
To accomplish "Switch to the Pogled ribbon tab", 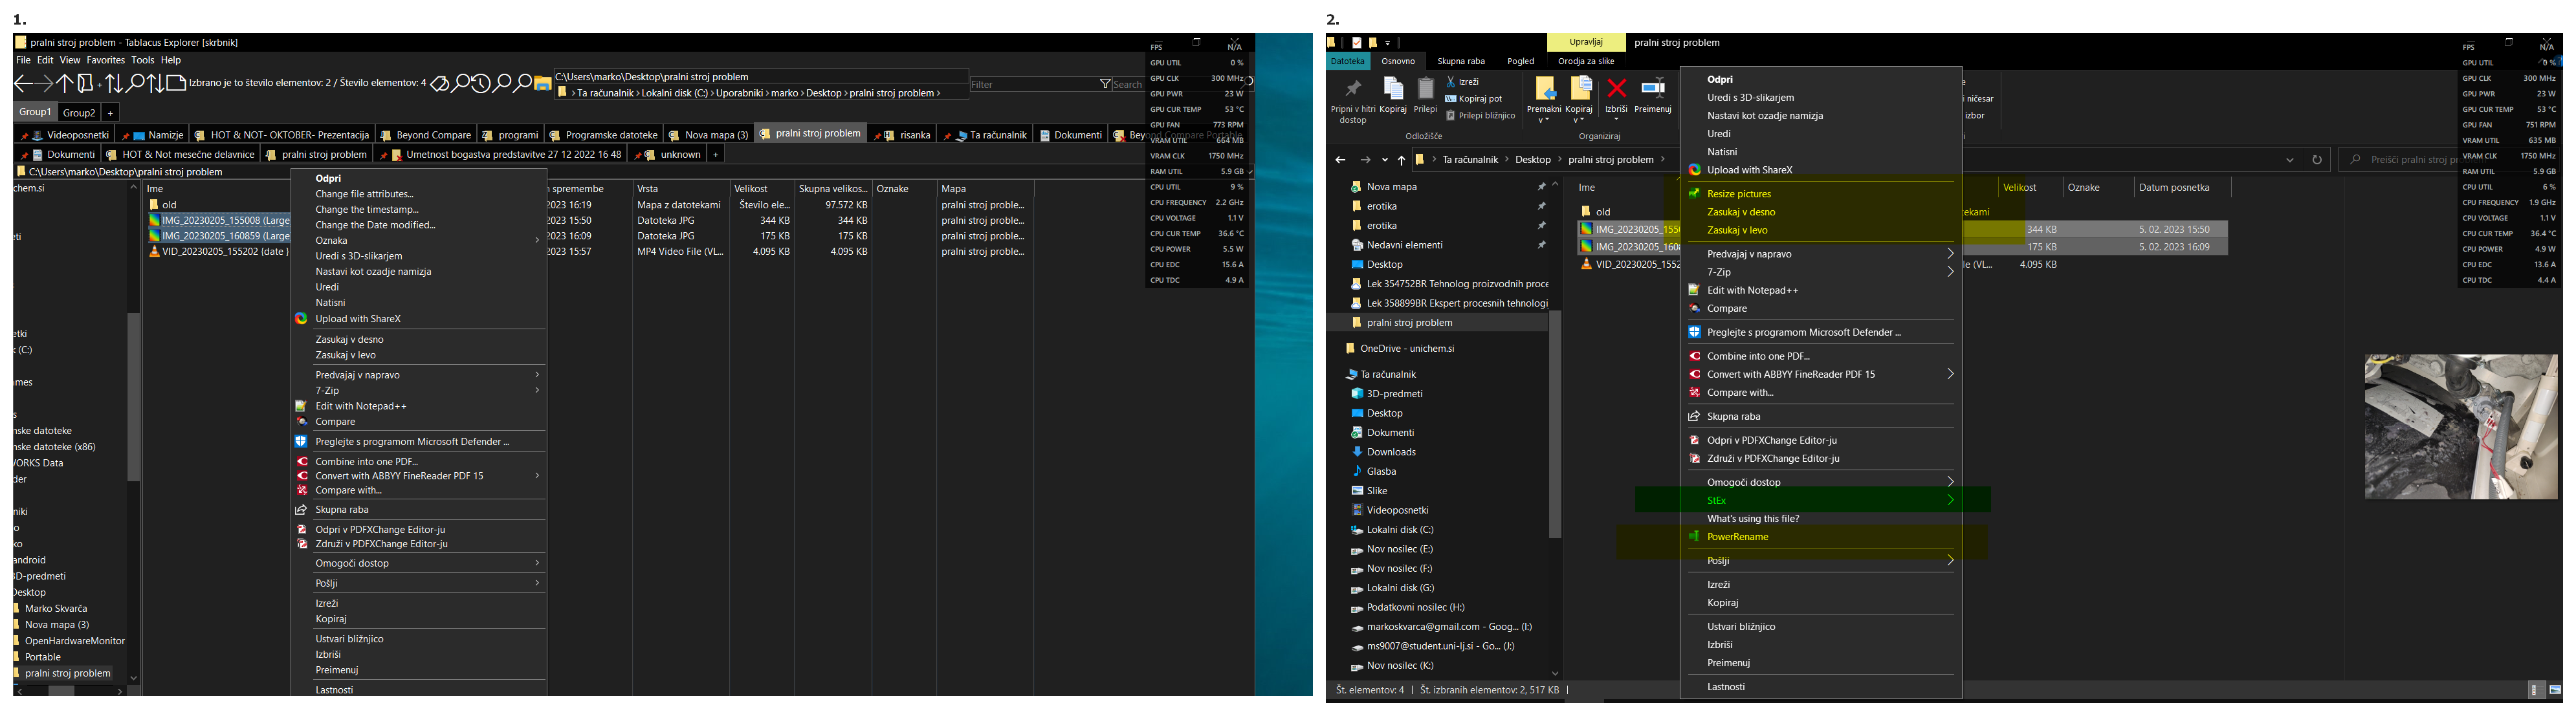I will coord(1520,61).
